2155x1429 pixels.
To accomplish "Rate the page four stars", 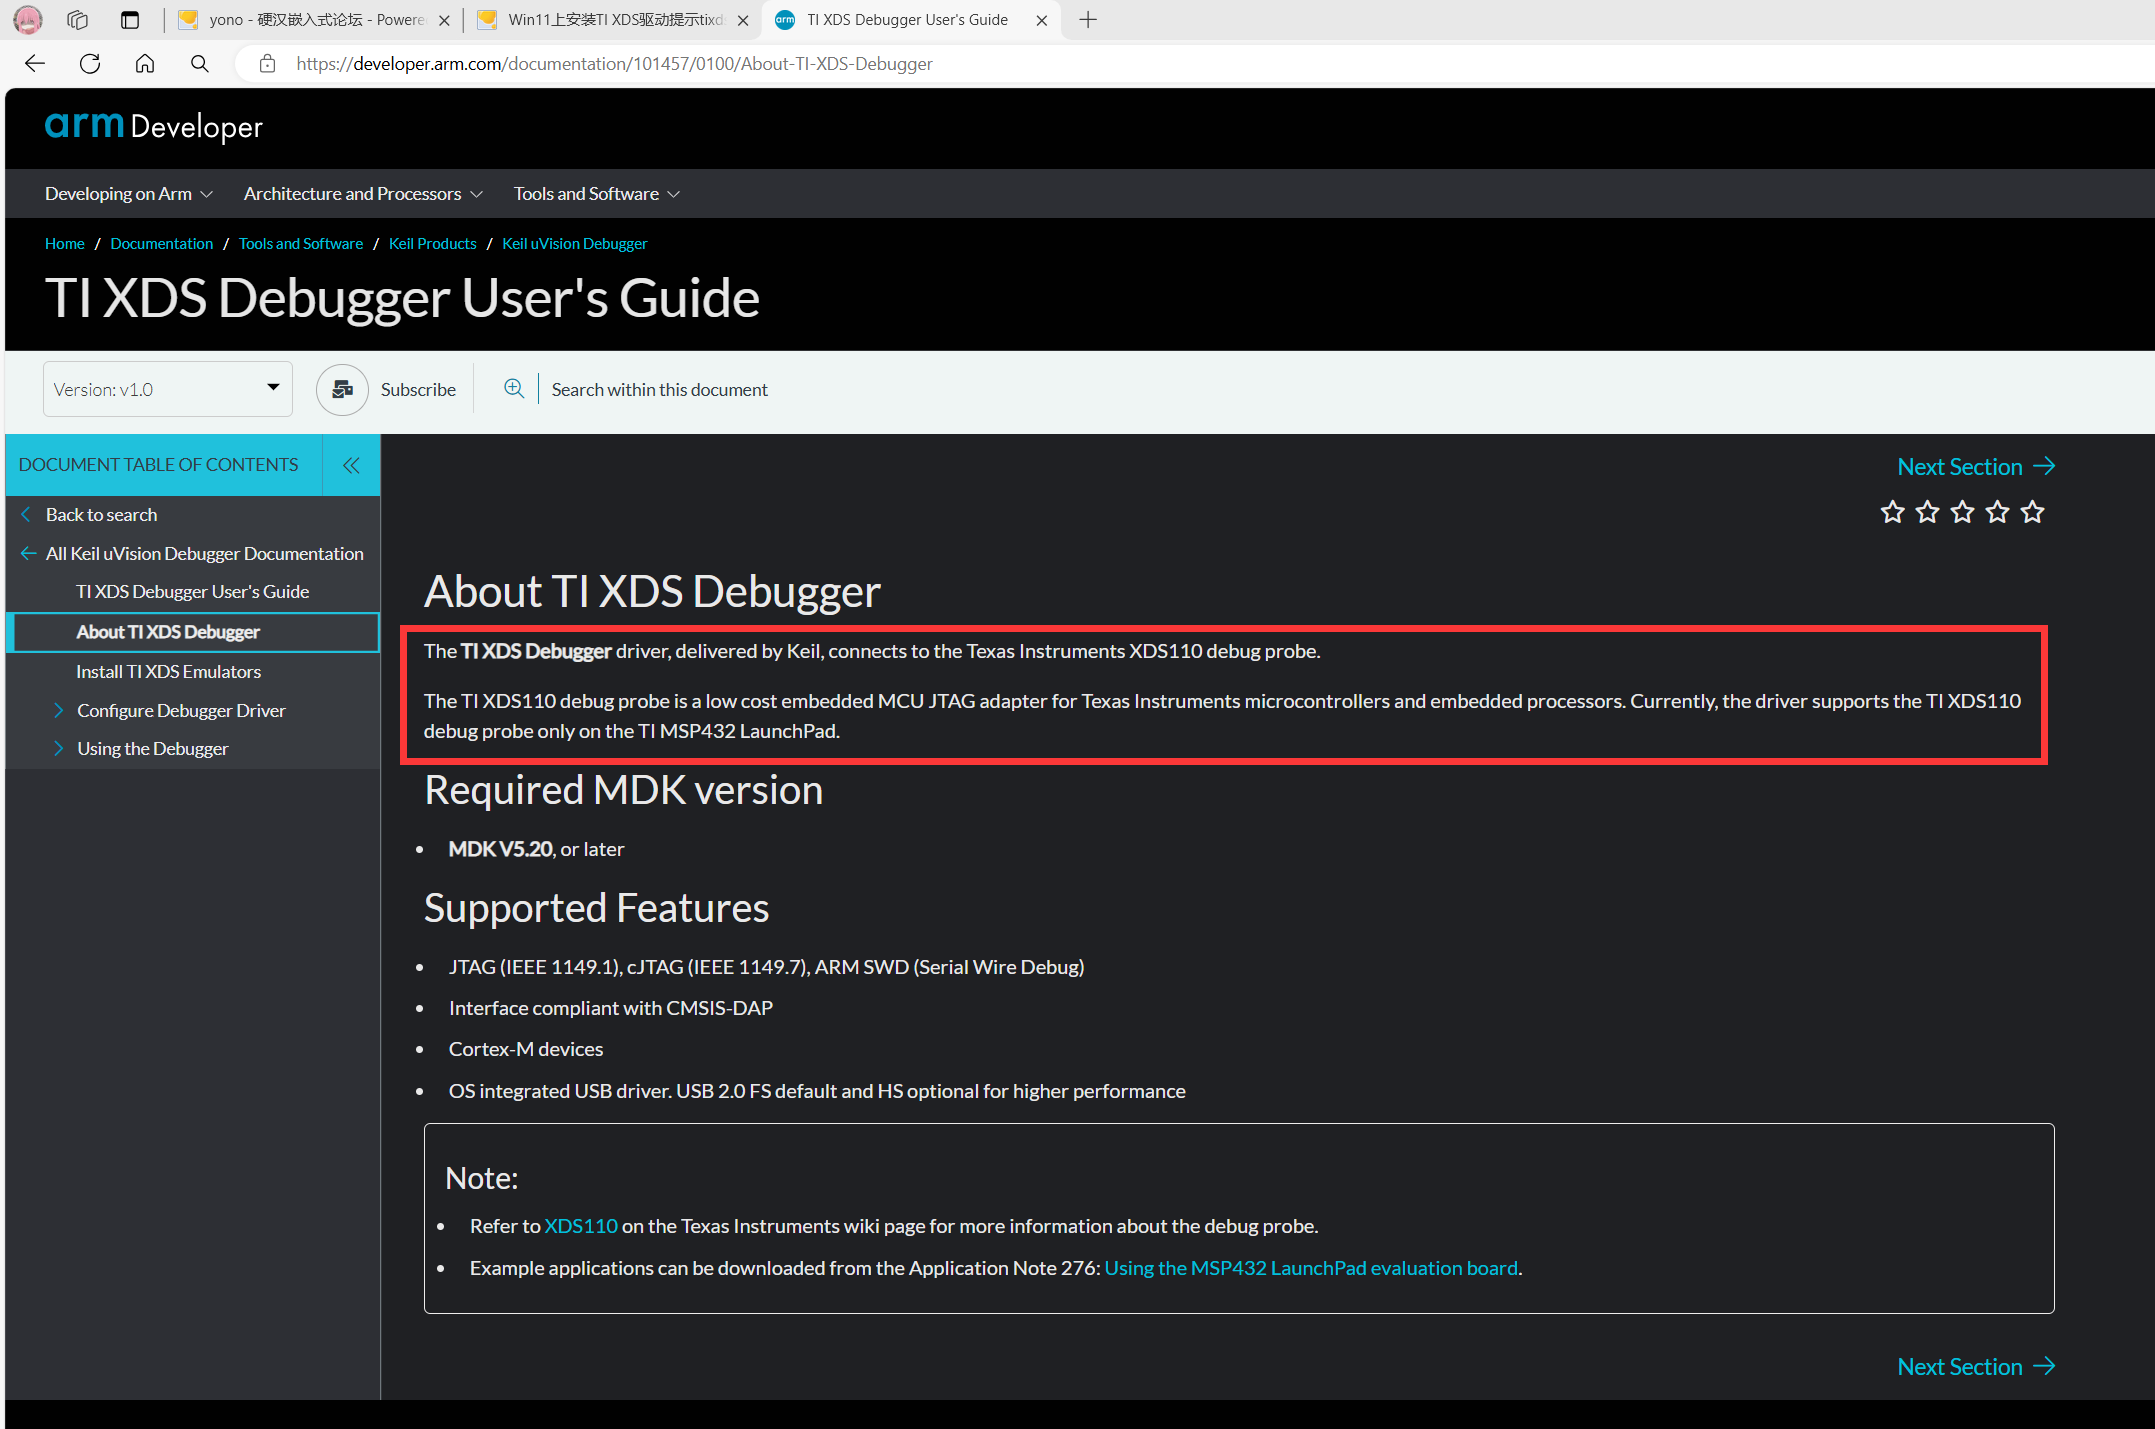I will click(x=1997, y=512).
